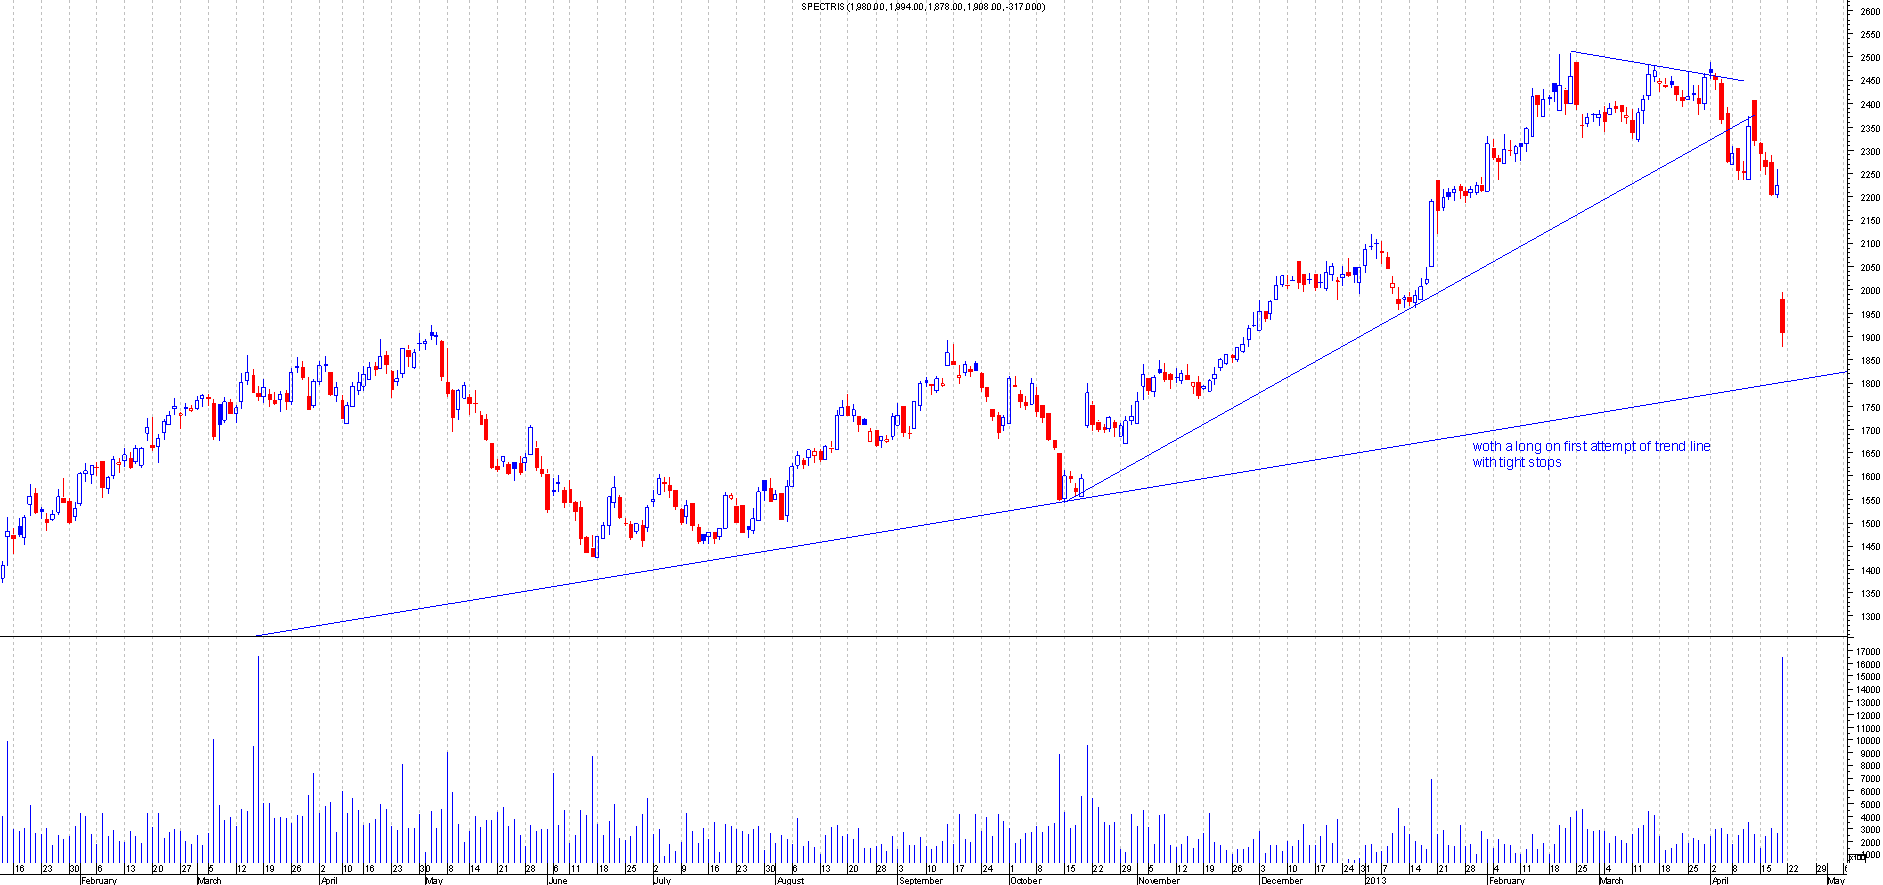Click the 2013 year label on time axis
The height and width of the screenshot is (885, 1883).
click(x=1376, y=880)
